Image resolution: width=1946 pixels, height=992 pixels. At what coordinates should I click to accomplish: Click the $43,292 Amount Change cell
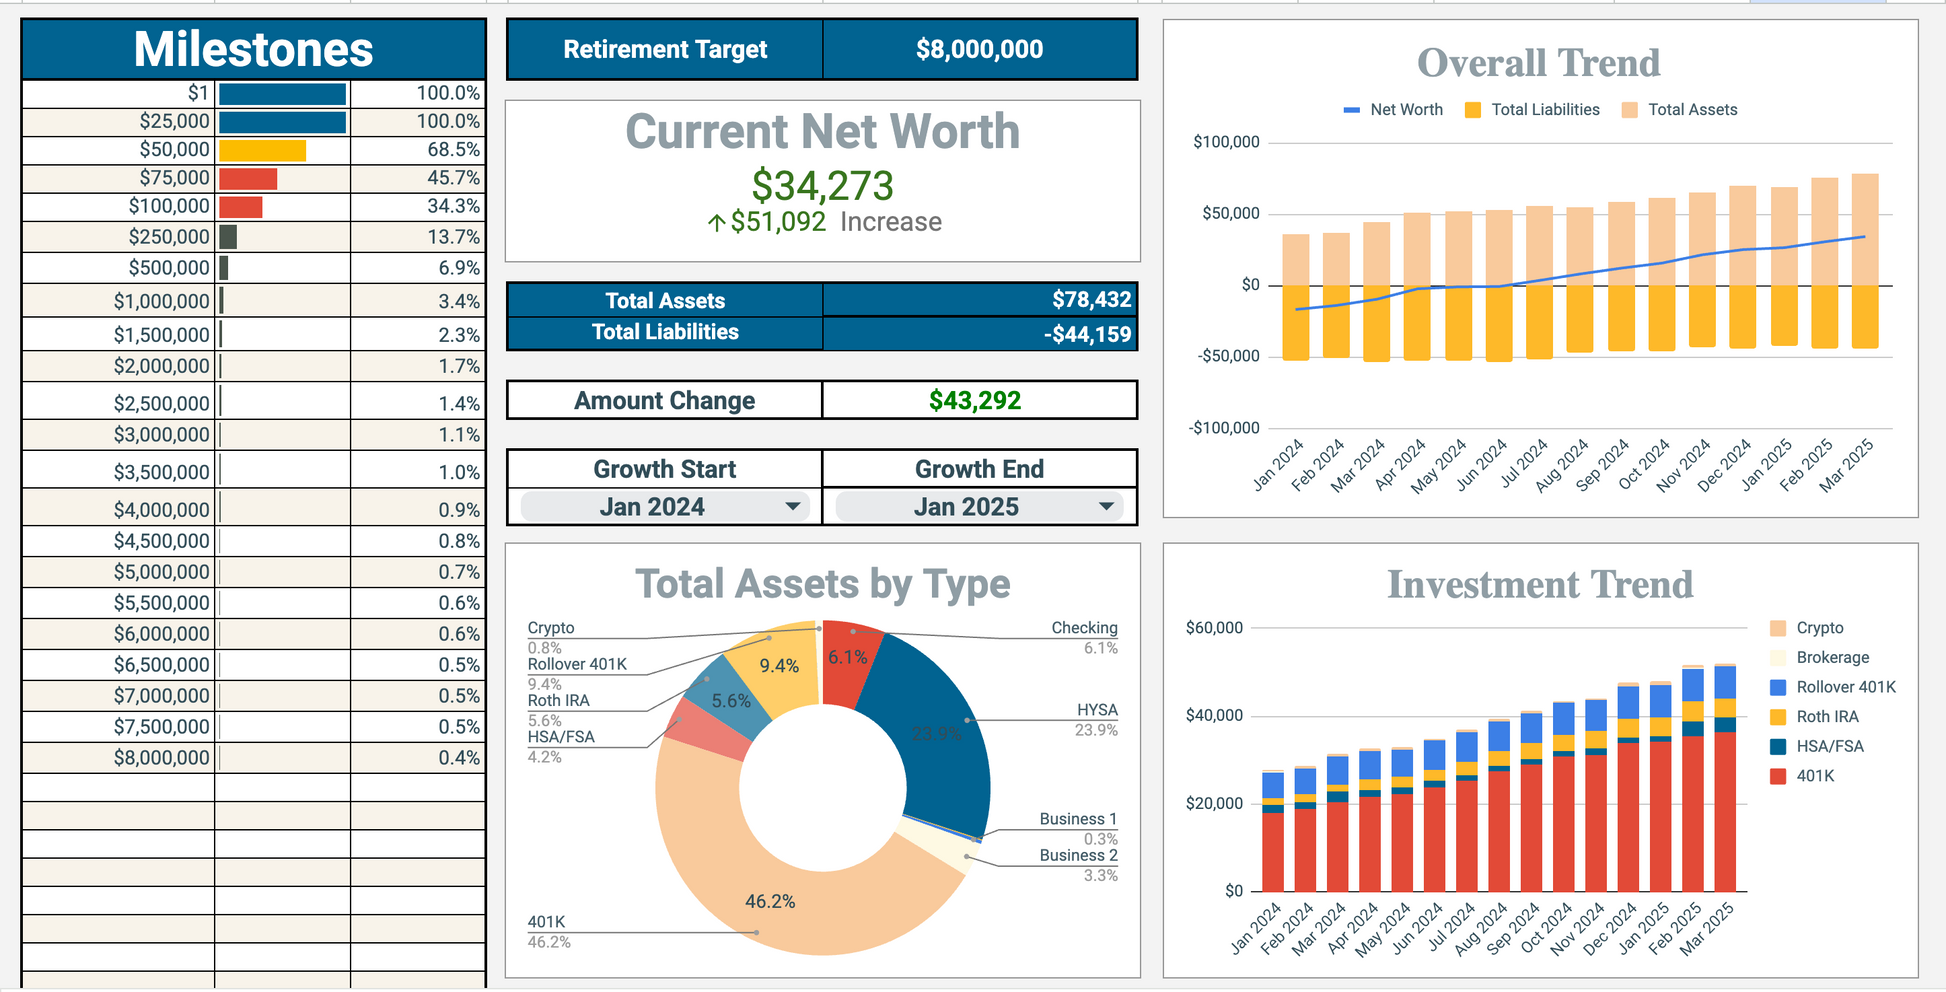979,400
